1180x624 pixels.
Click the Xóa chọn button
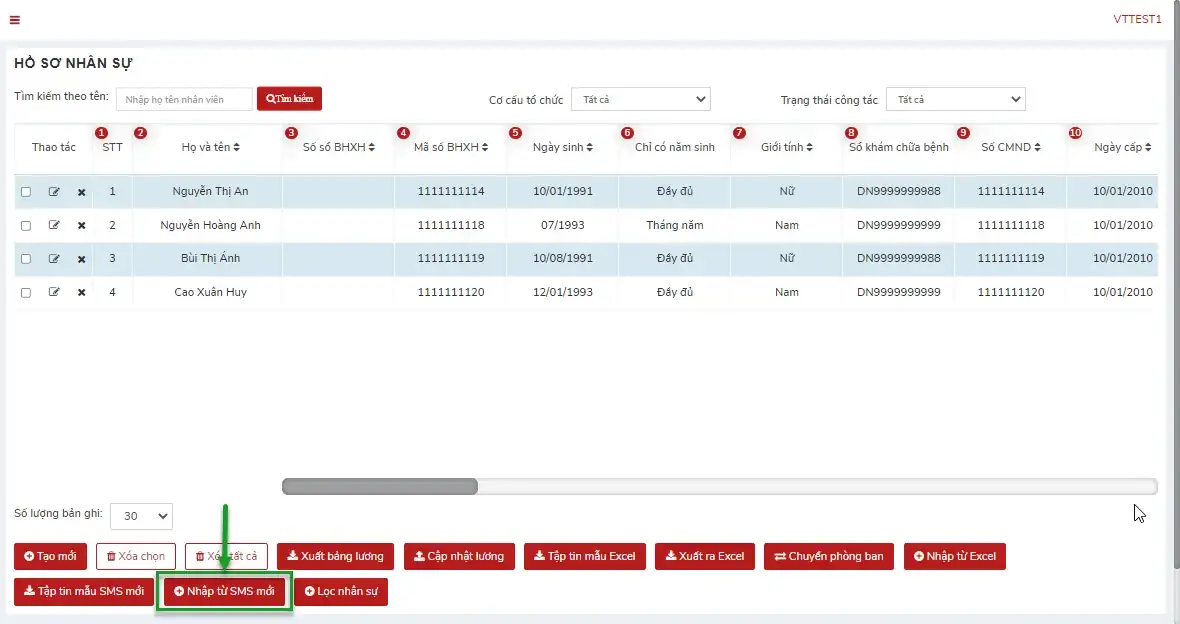point(135,556)
